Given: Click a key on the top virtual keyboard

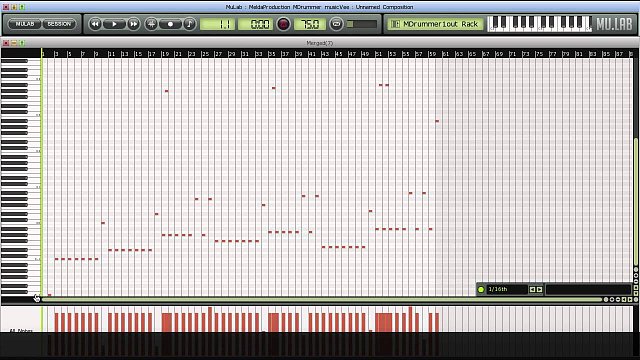Looking at the screenshot, I should (x=540, y=24).
